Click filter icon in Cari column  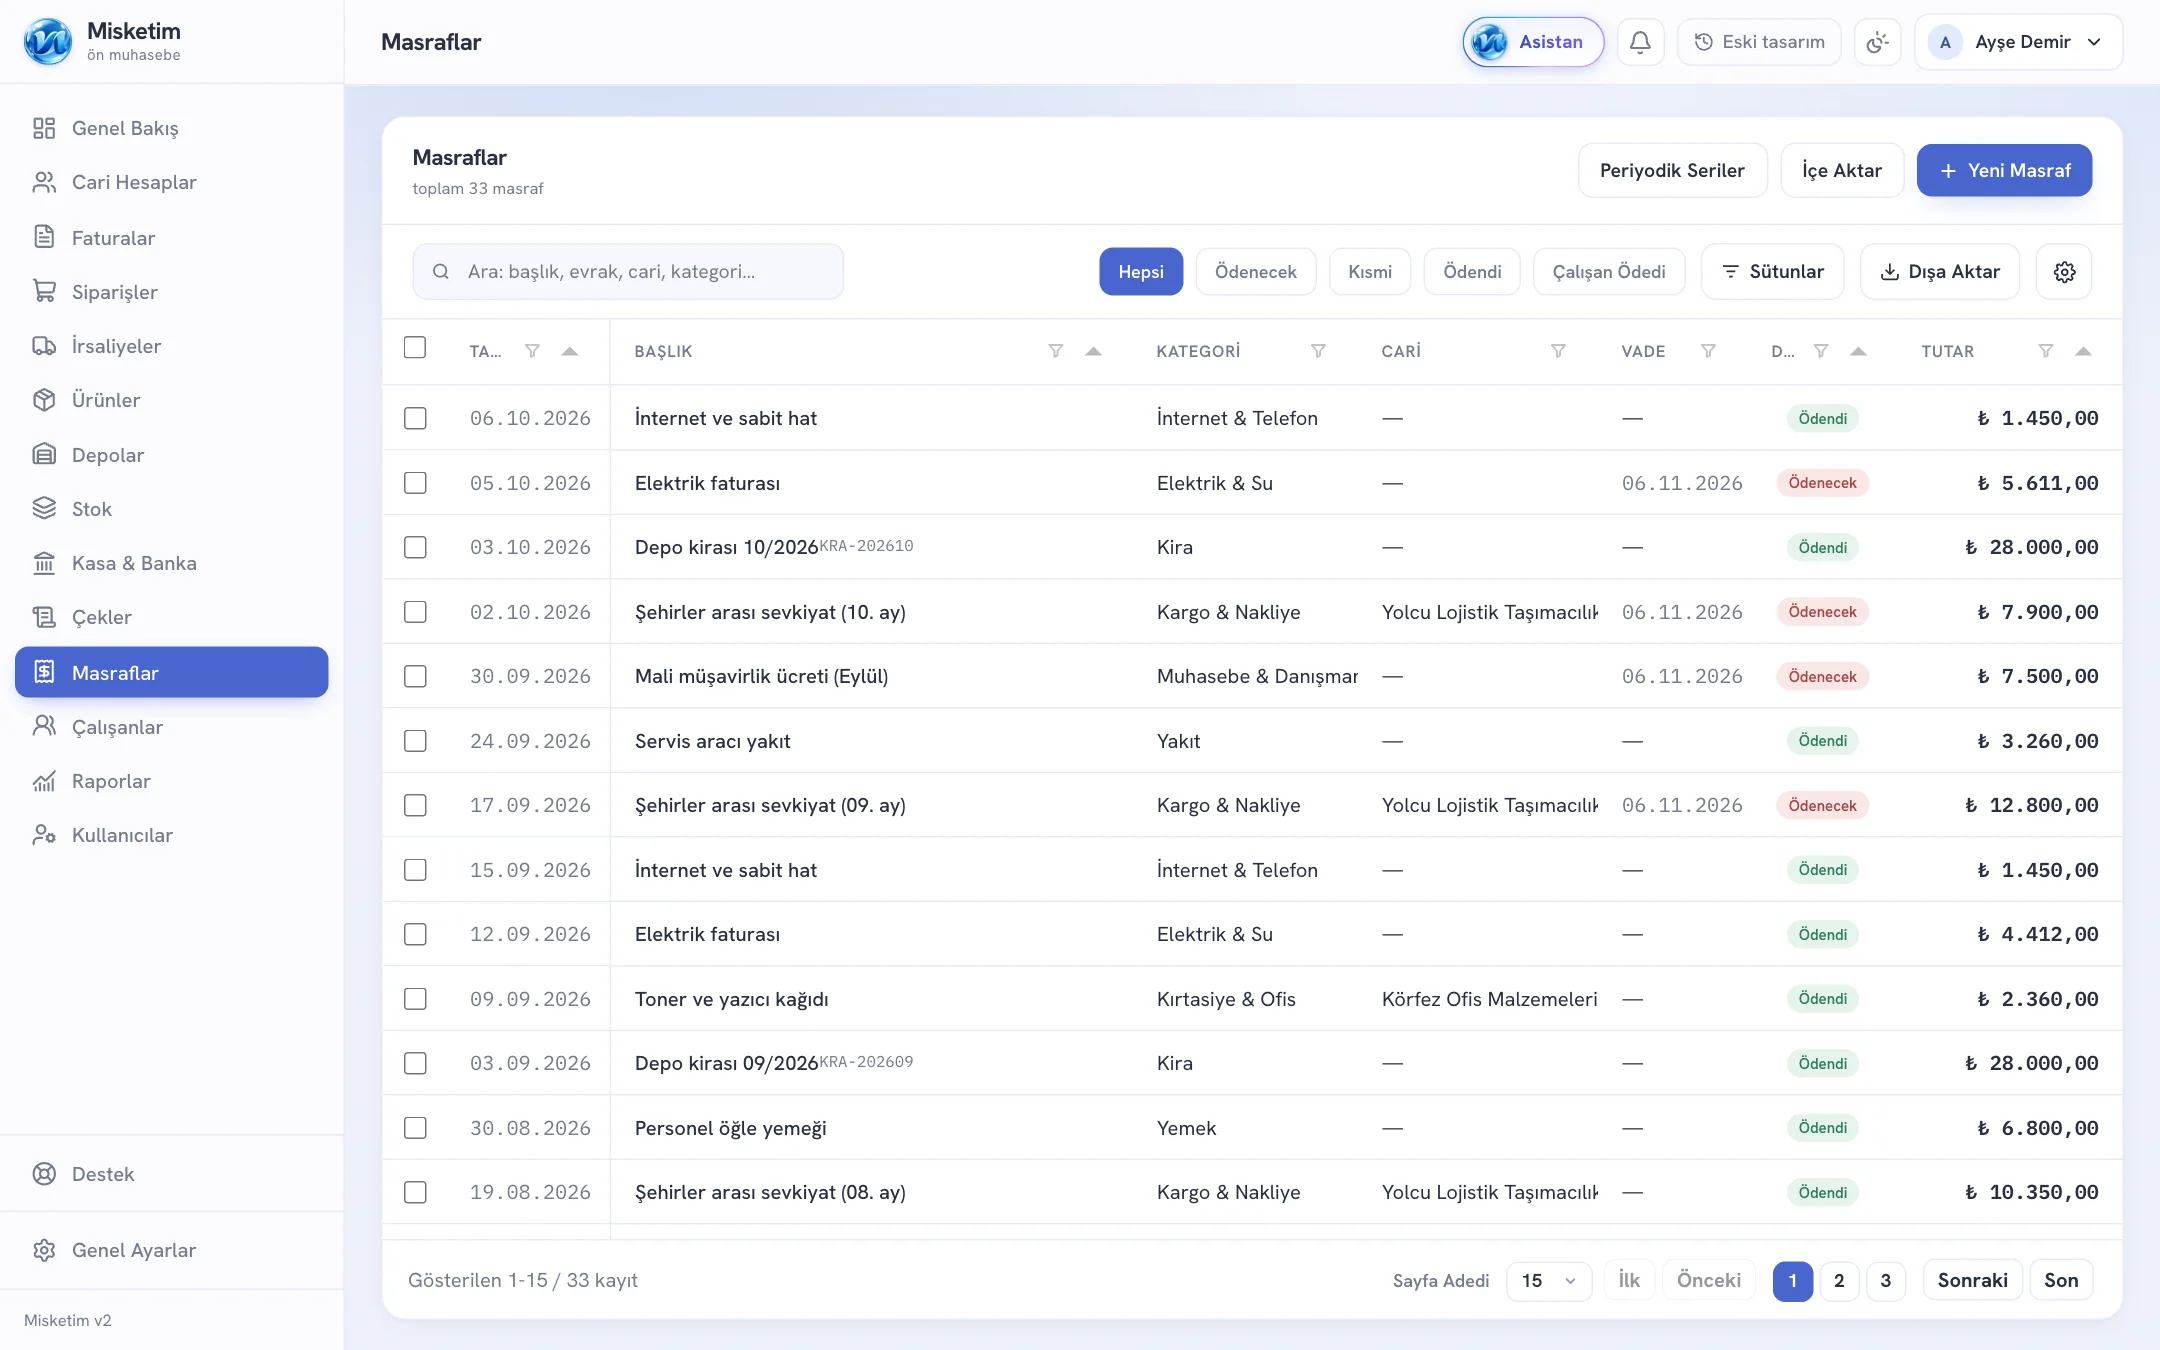(1558, 351)
